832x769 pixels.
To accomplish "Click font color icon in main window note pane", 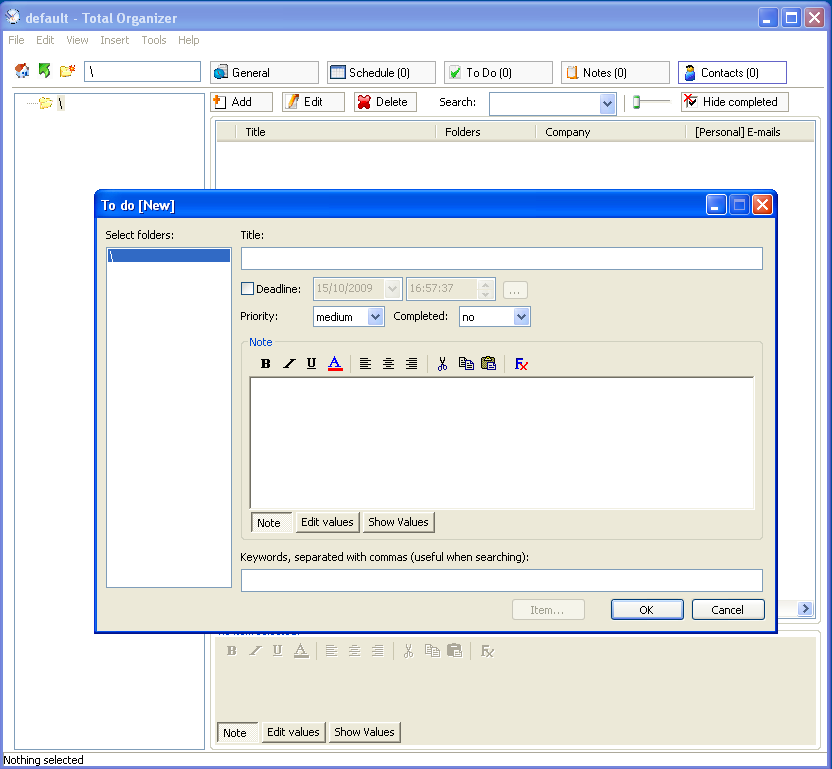I will coord(301,651).
